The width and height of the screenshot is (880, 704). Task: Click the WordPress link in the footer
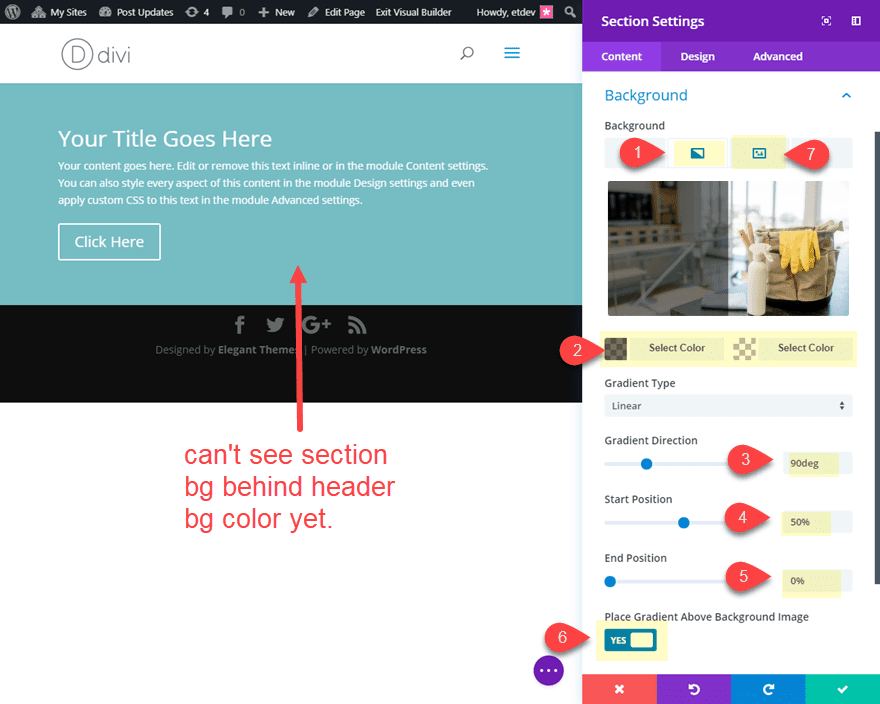398,349
